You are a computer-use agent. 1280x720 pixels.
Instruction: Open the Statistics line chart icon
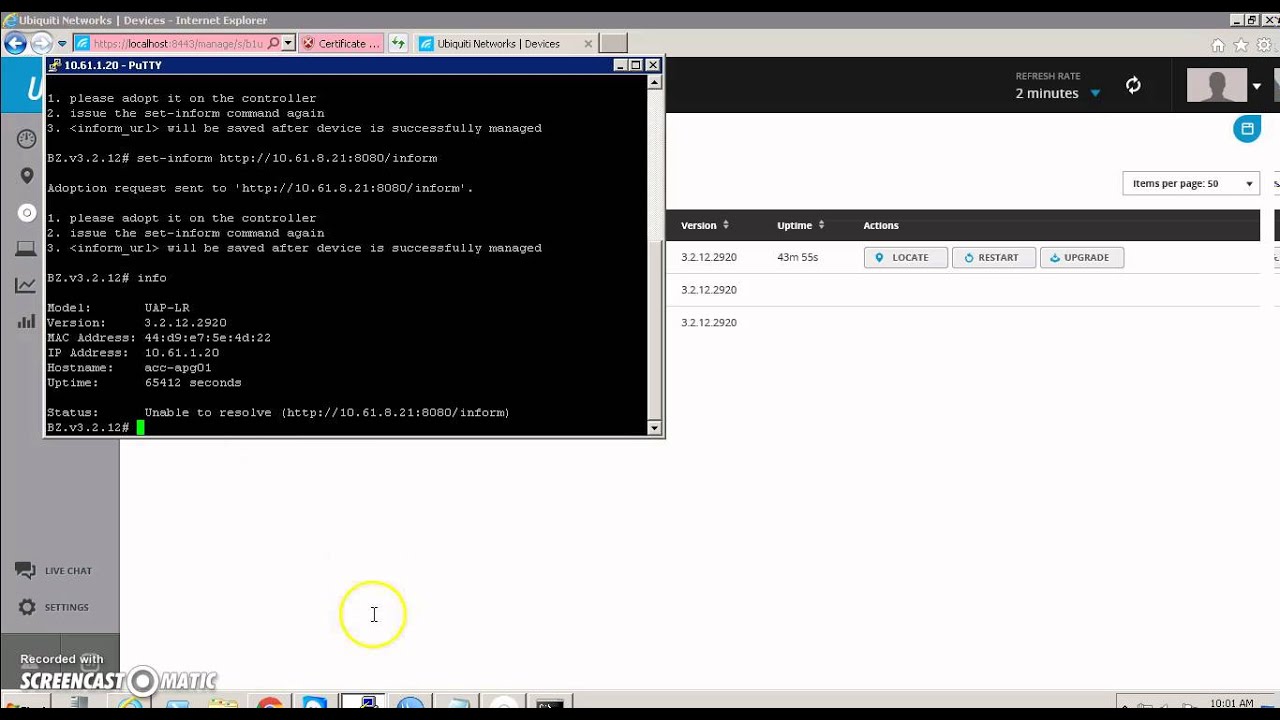pos(27,286)
